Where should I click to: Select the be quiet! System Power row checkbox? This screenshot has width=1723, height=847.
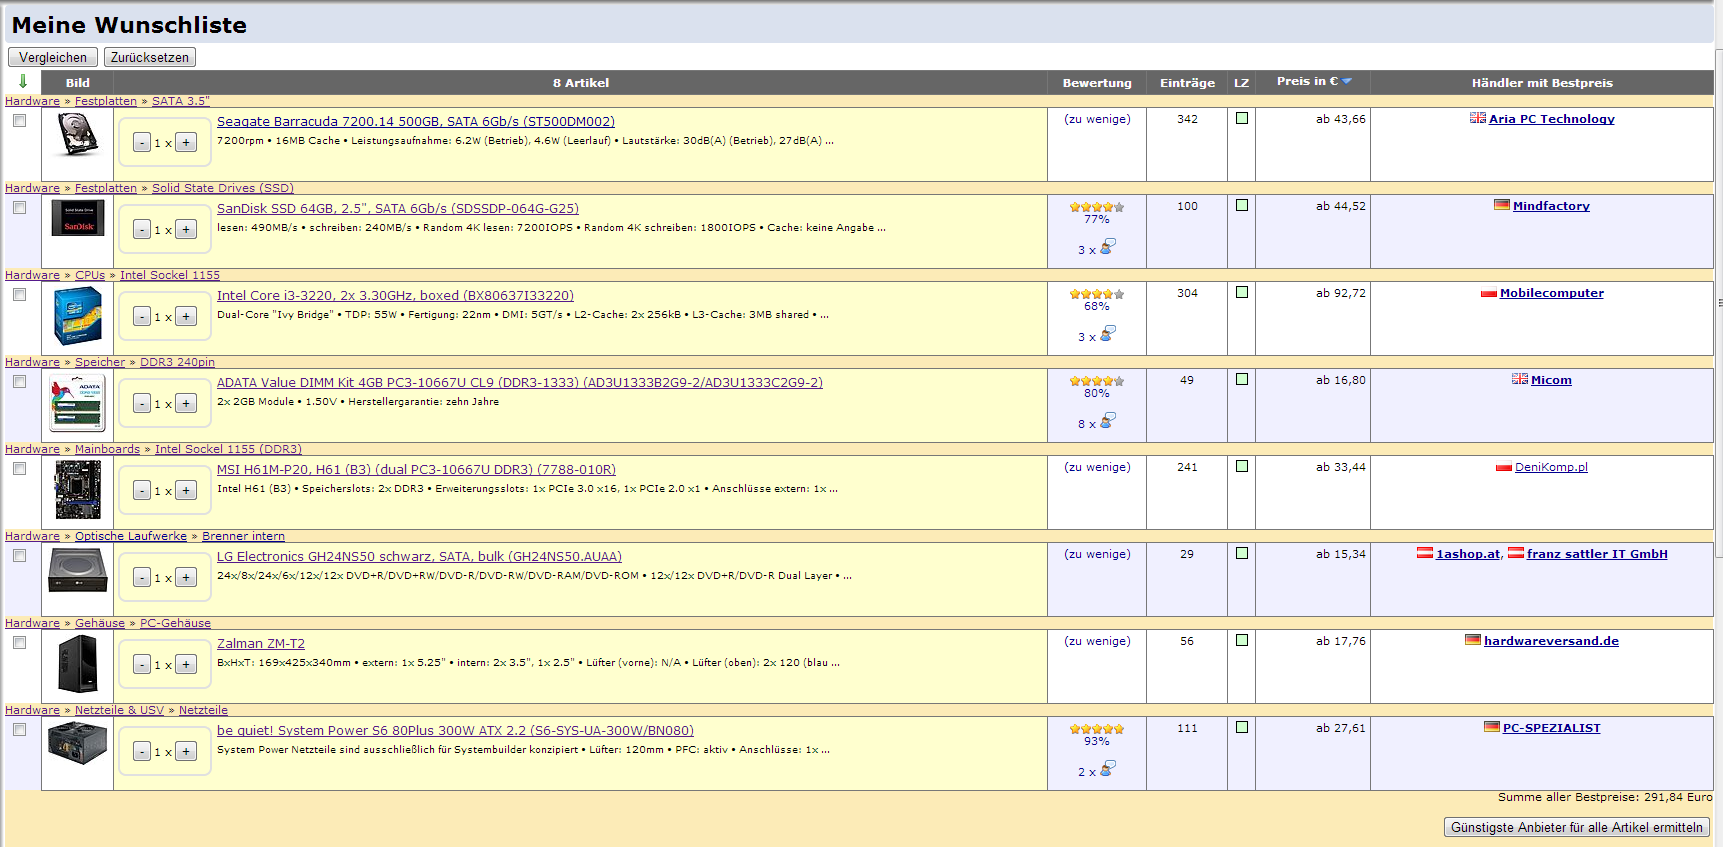pyautogui.click(x=20, y=729)
